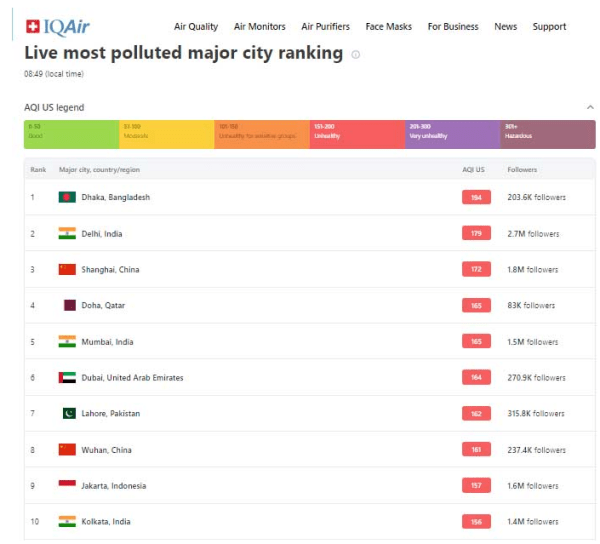Click Delhi's AQI badge 179
The height and width of the screenshot is (544, 600).
(476, 233)
